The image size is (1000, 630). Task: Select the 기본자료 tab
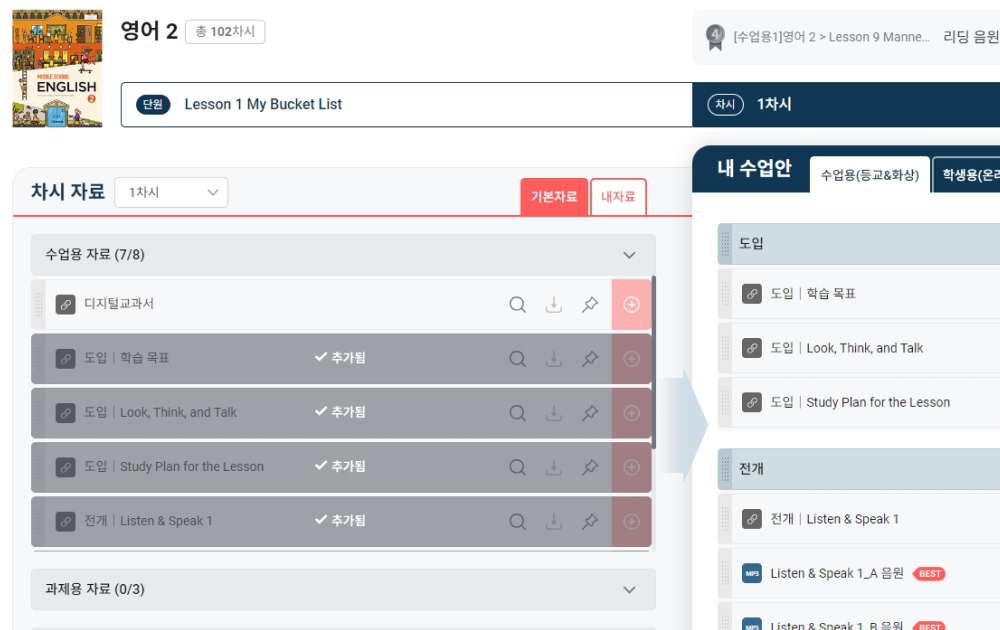tap(554, 196)
